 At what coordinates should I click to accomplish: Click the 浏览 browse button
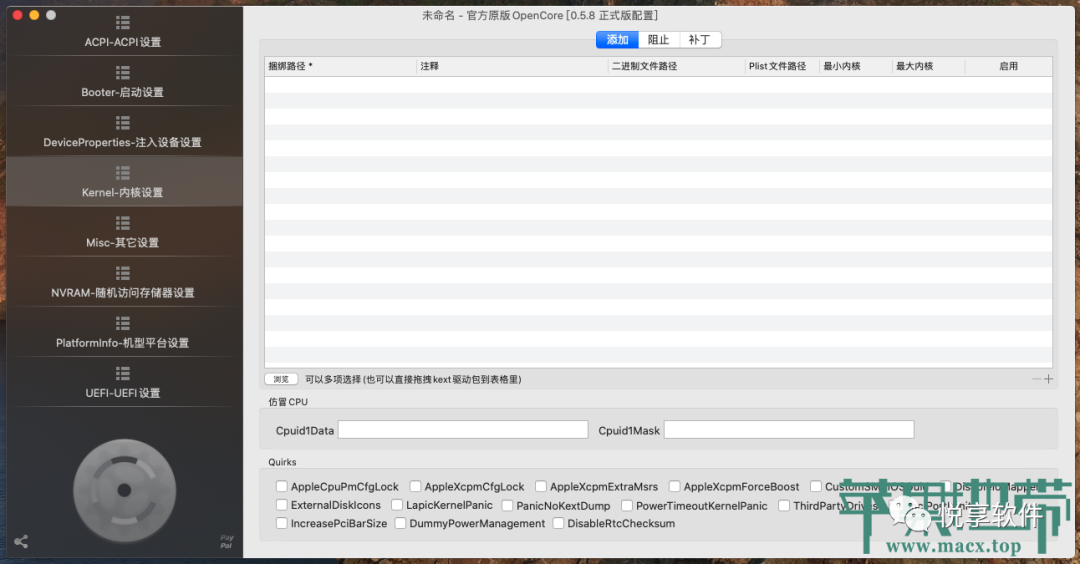coord(281,379)
